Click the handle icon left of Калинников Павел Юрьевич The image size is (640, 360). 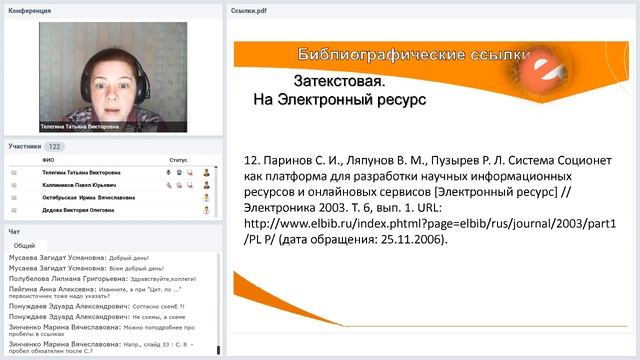coord(14,185)
